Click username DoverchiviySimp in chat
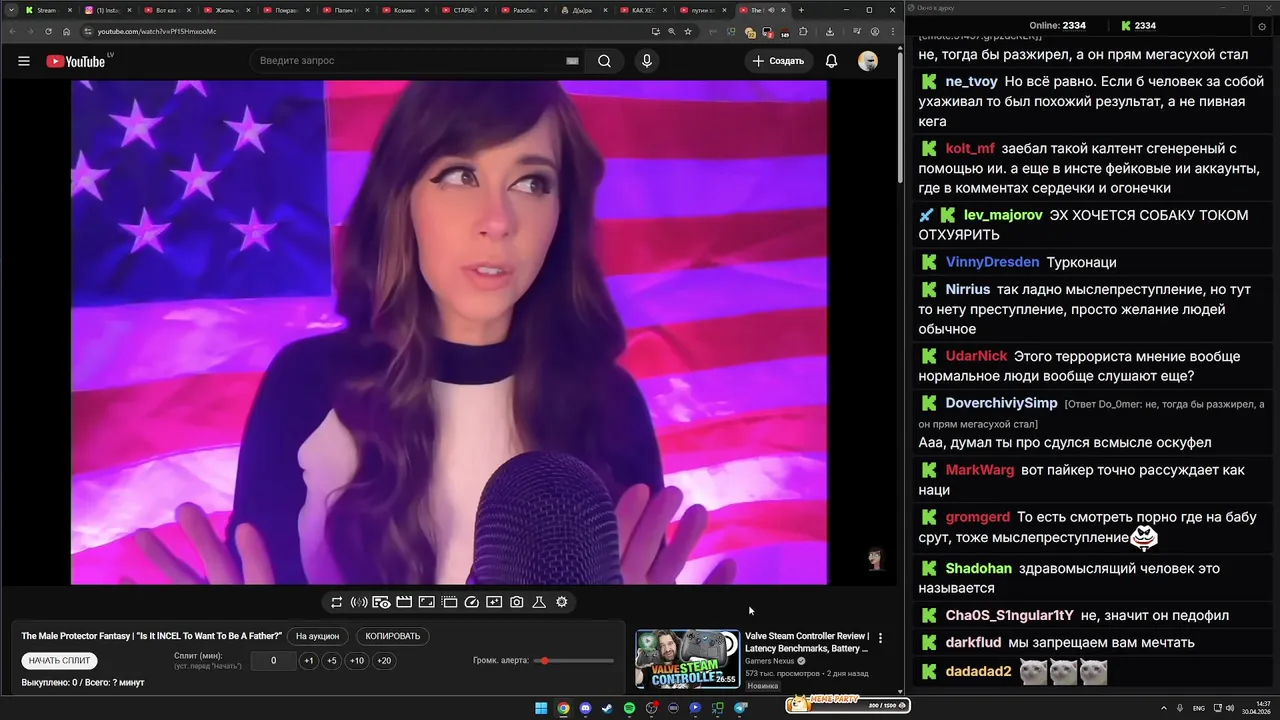This screenshot has height=720, width=1280. point(1001,403)
